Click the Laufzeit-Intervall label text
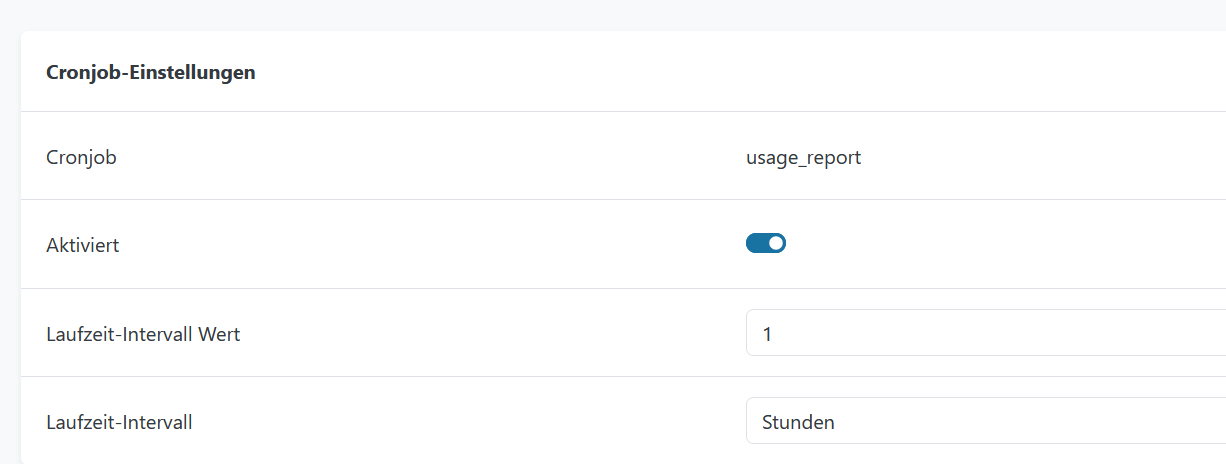This screenshot has width=1226, height=464. 119,422
